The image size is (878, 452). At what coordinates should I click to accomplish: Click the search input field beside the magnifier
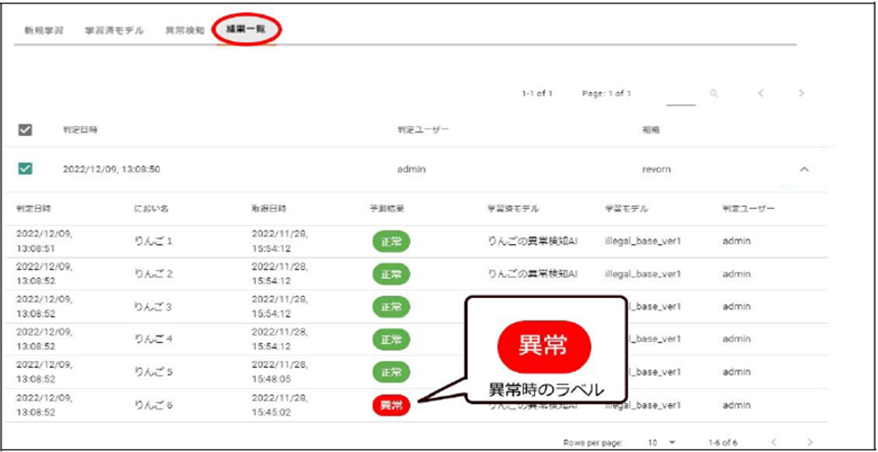click(681, 95)
